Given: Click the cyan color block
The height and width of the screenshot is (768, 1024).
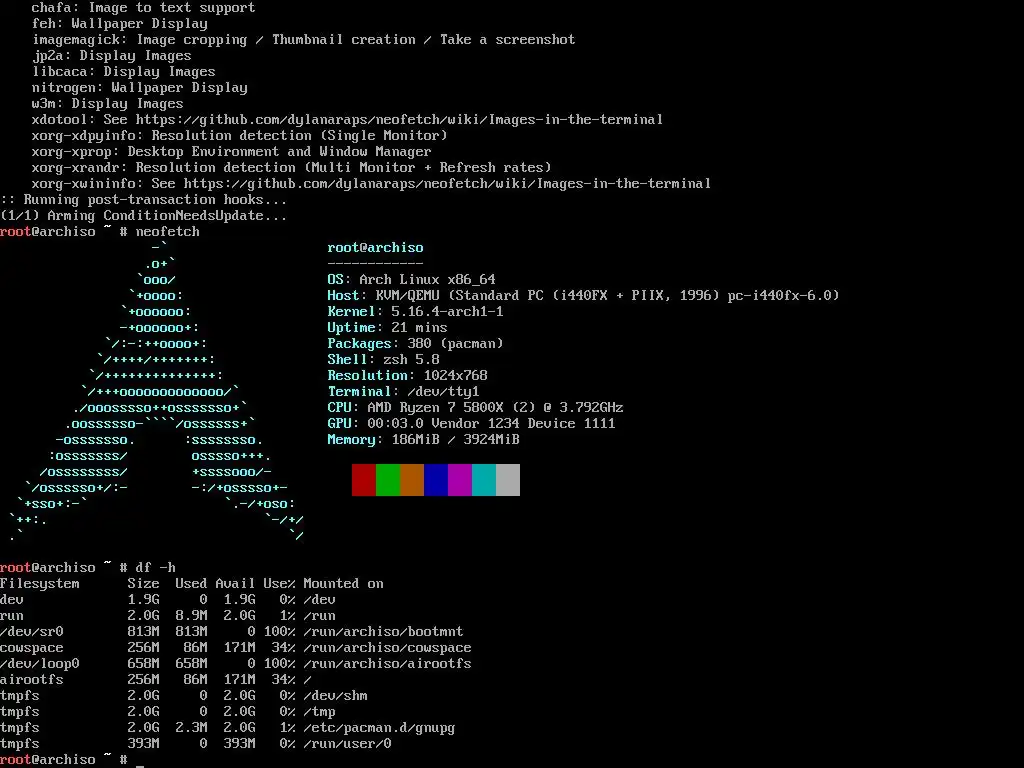Looking at the screenshot, I should pos(484,480).
